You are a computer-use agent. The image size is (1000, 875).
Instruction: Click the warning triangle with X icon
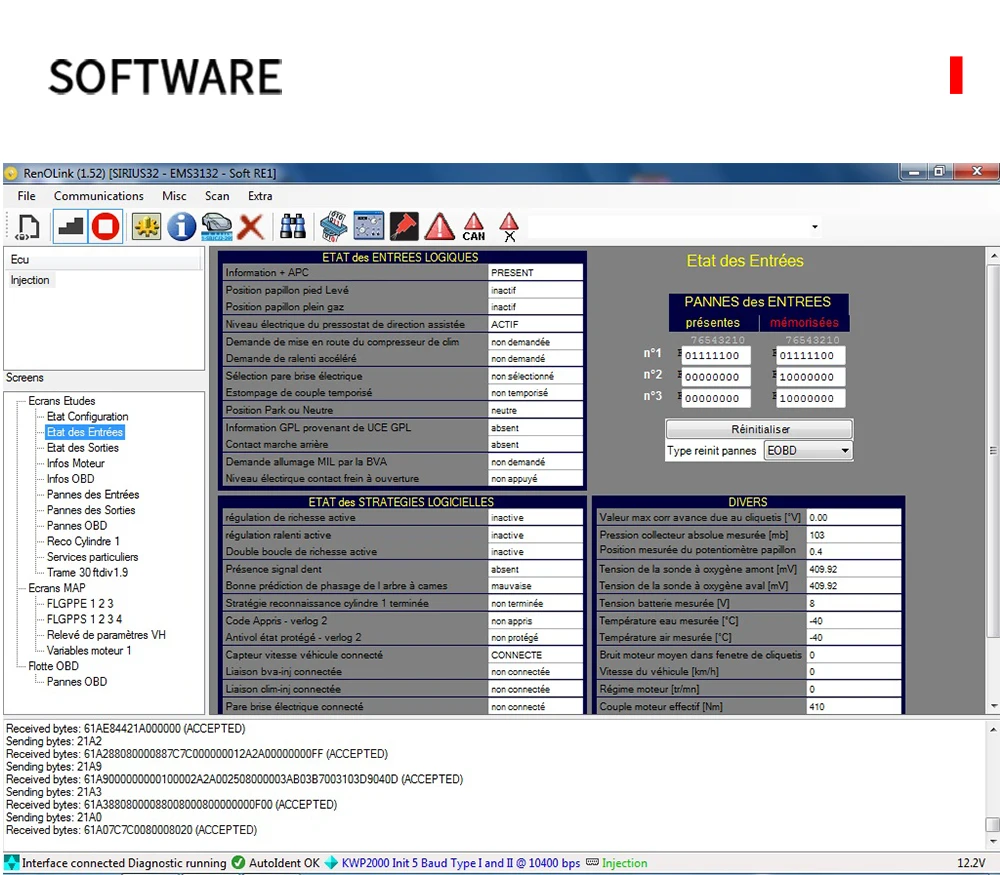point(509,226)
